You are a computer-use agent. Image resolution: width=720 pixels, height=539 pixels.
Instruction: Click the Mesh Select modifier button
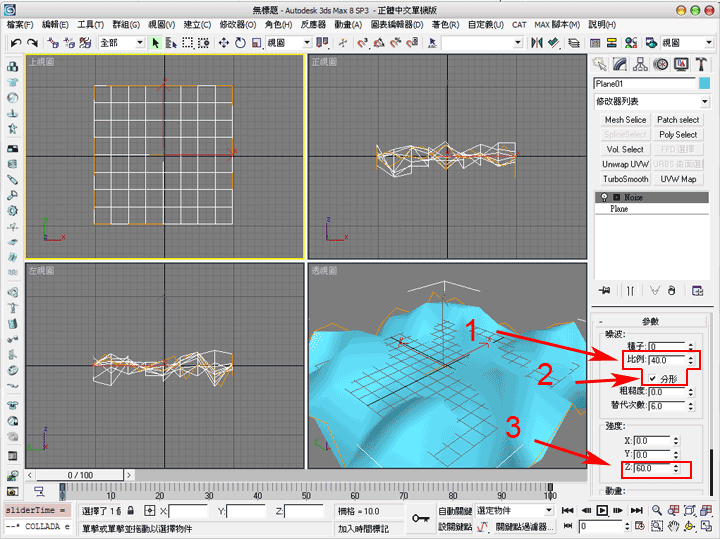pos(625,120)
